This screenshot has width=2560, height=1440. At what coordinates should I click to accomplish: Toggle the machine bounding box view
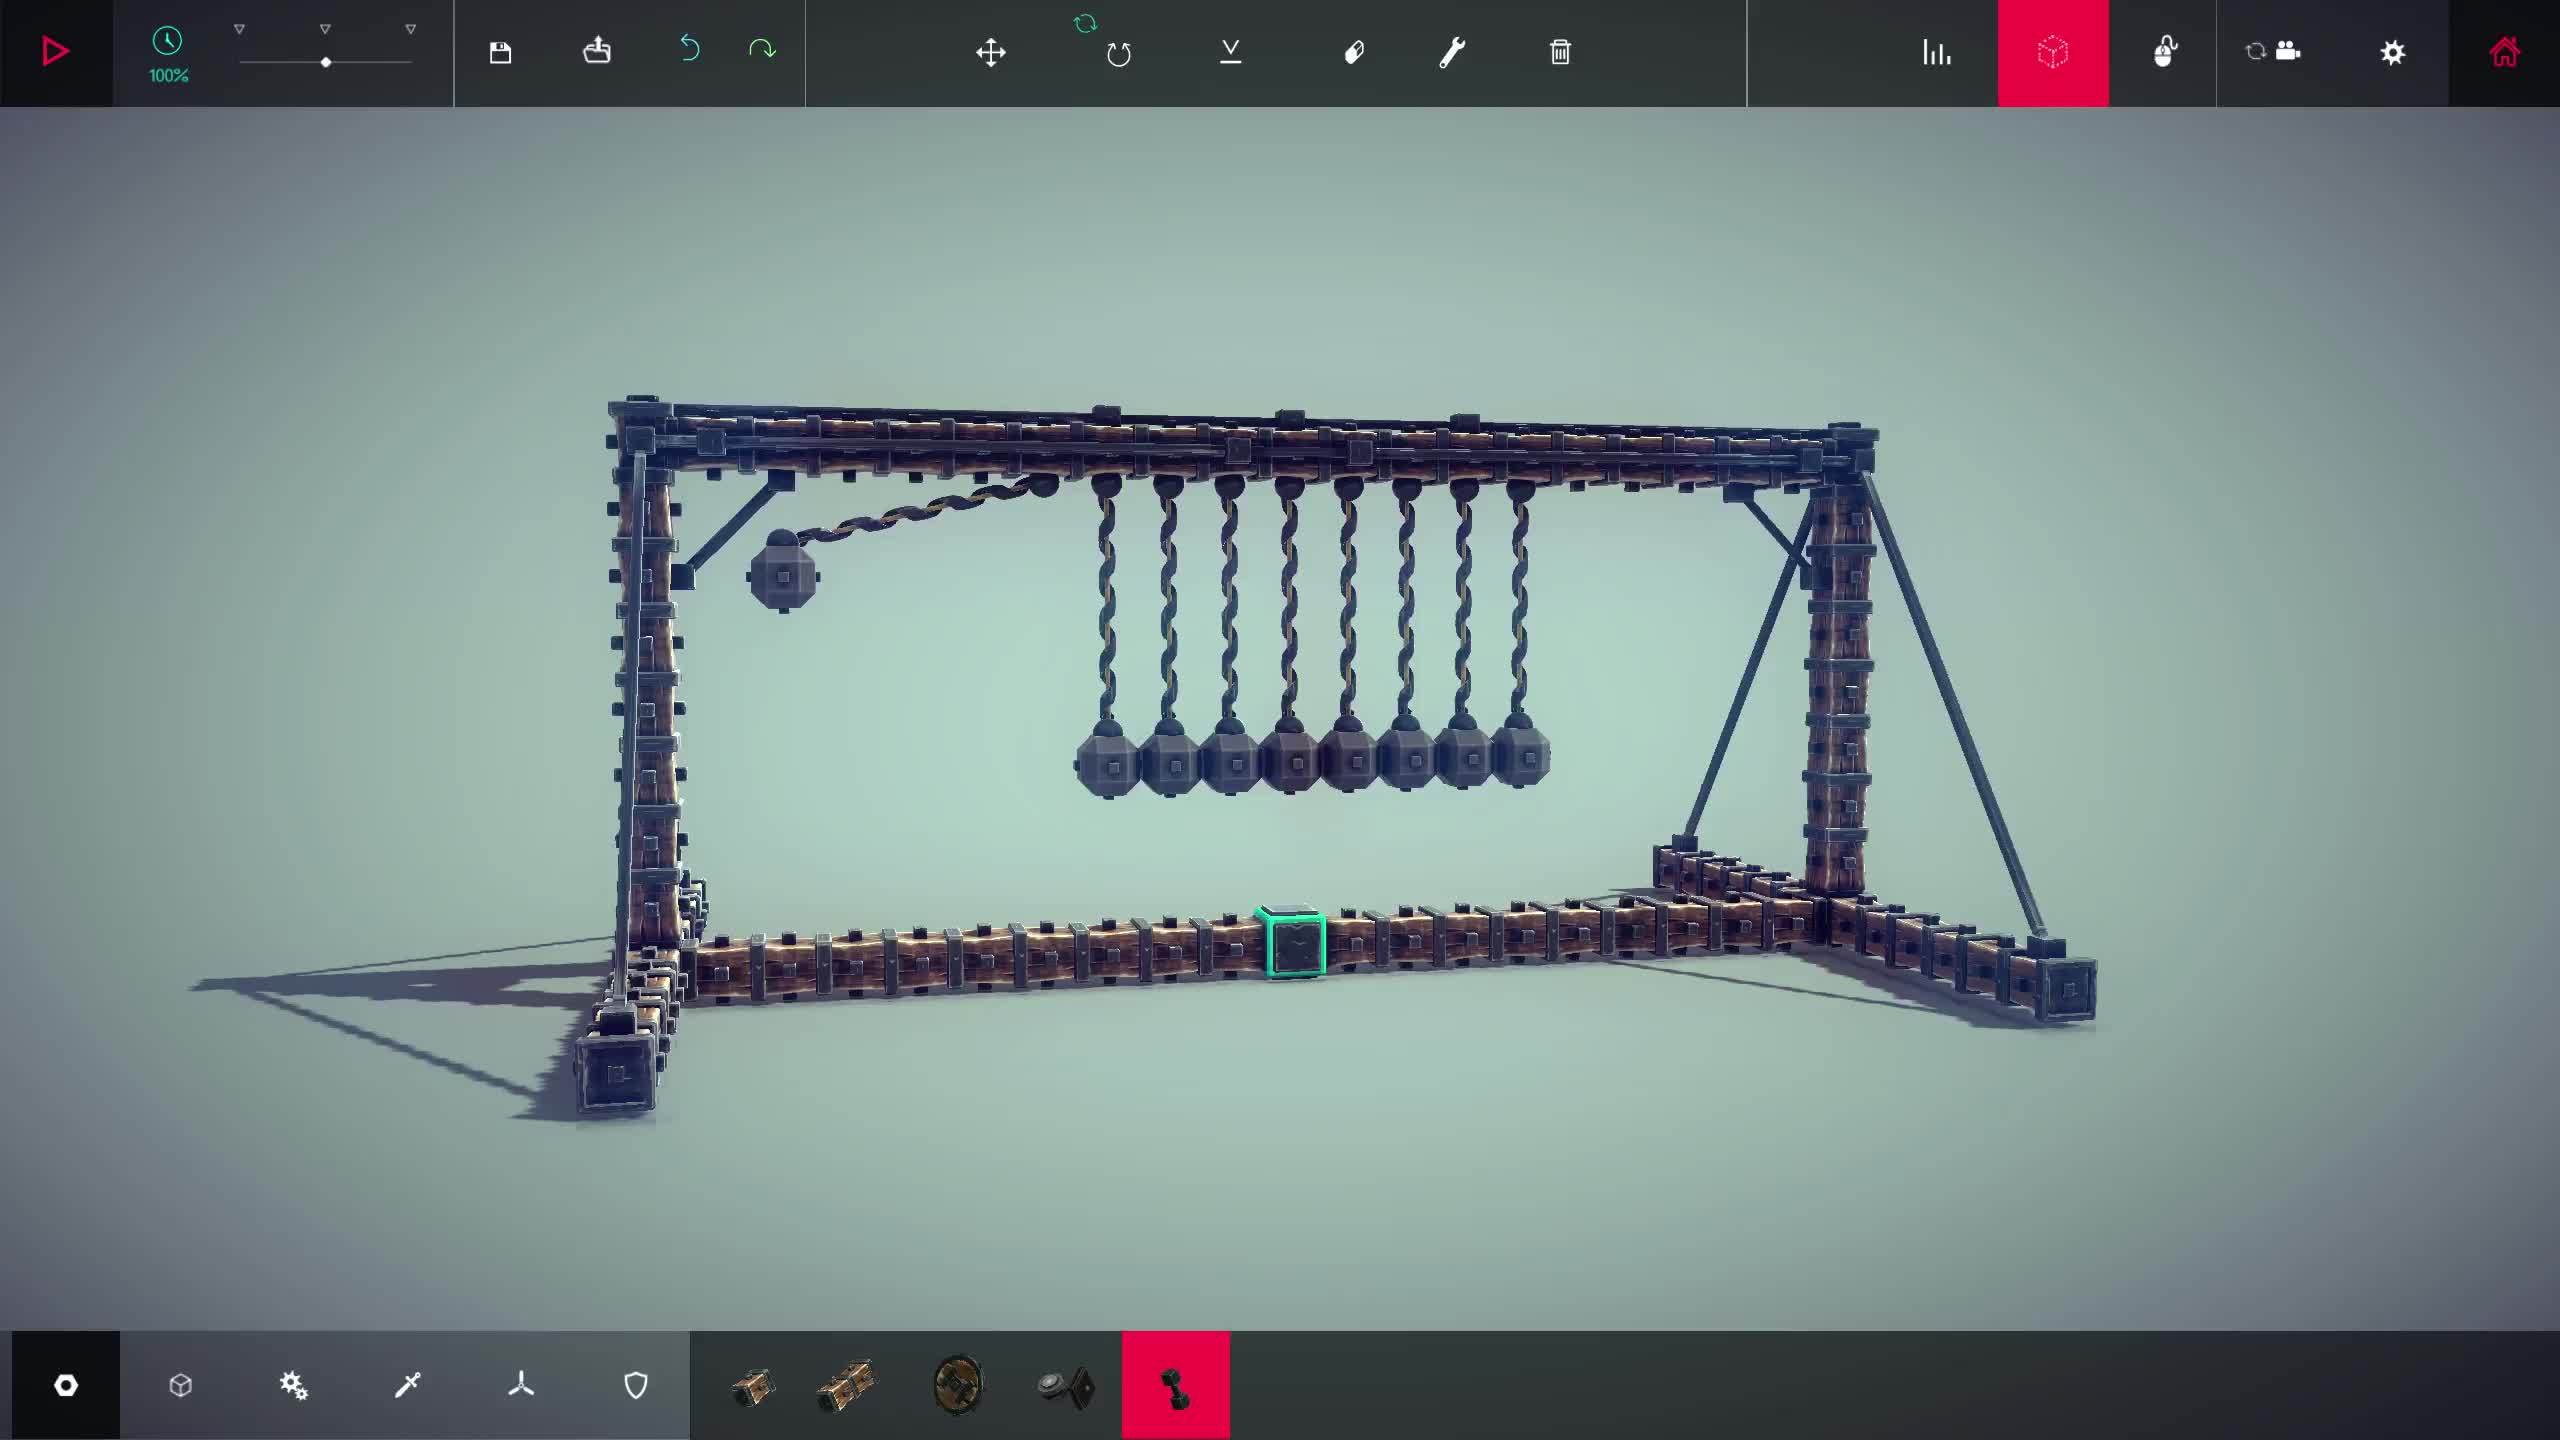(2053, 53)
